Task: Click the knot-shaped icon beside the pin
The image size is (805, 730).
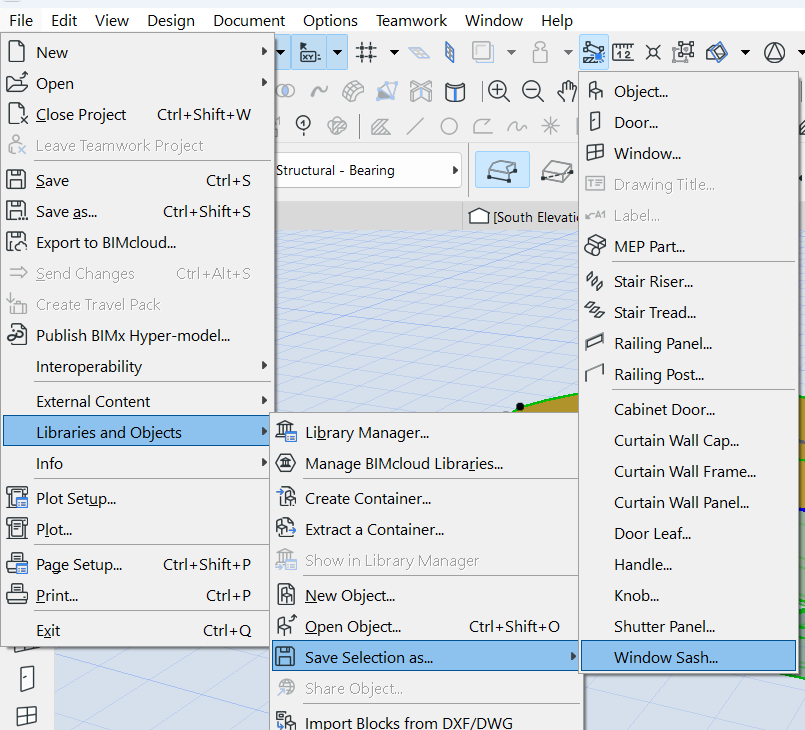Action: (x=337, y=126)
